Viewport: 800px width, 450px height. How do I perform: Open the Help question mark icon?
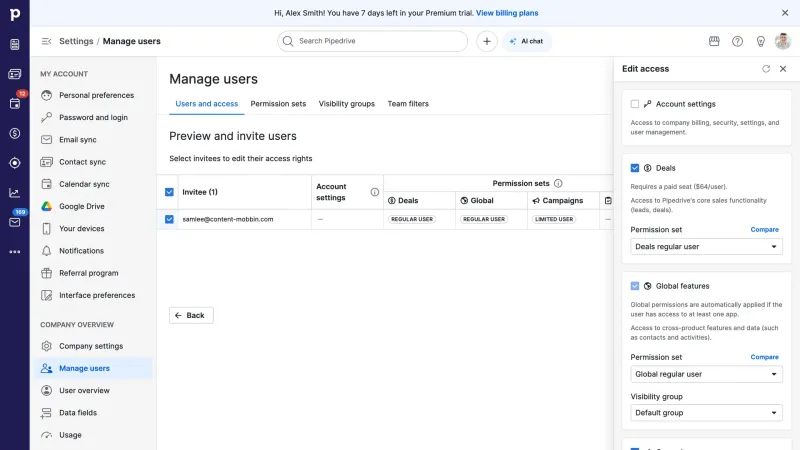[737, 41]
